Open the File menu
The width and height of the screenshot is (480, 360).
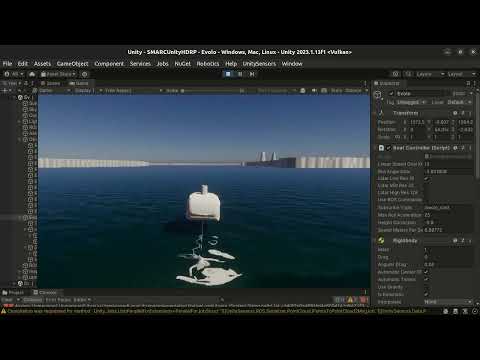(x=7, y=64)
